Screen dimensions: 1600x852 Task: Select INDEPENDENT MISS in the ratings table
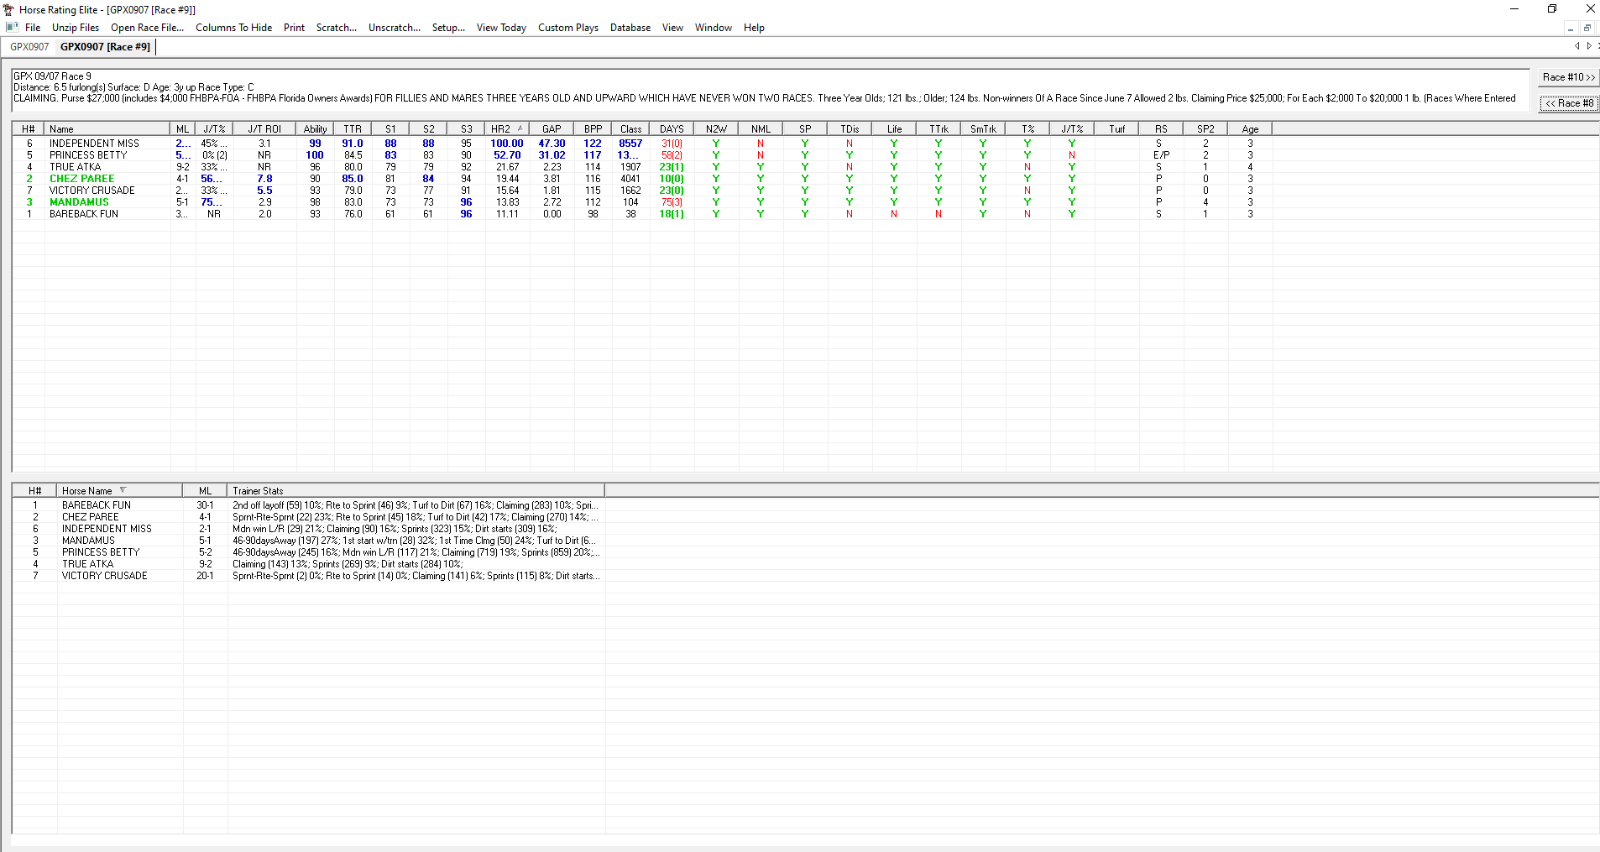pos(94,144)
